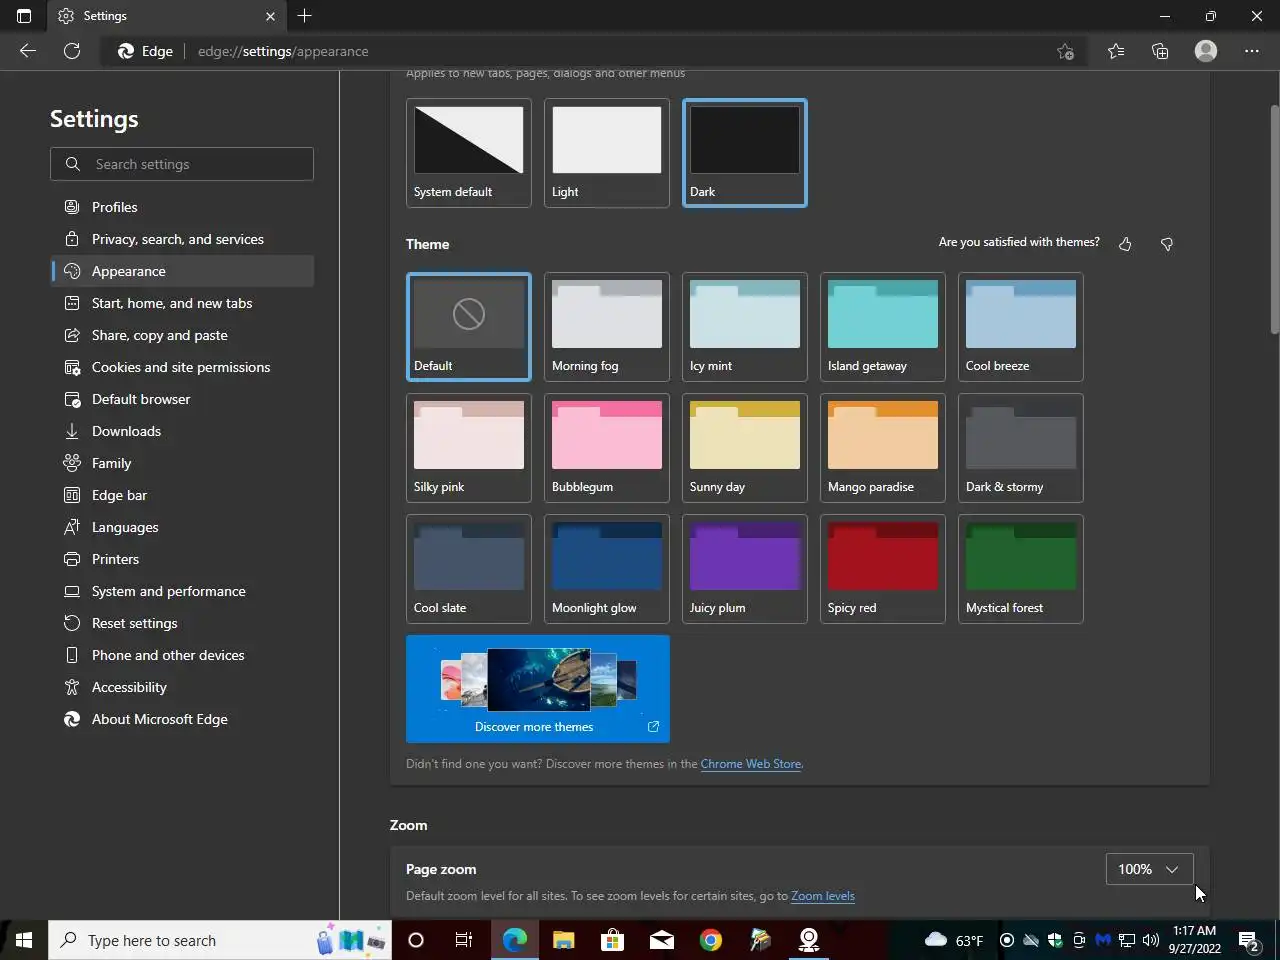Choose the Juicy plum theme
1280x960 pixels.
(744, 569)
